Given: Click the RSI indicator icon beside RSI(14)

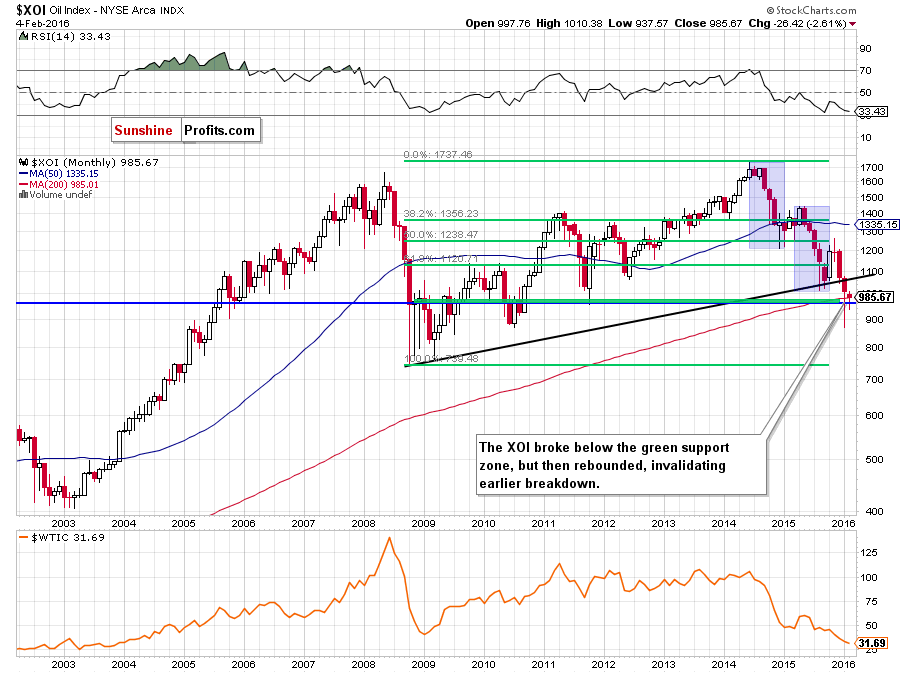Looking at the screenshot, I should point(23,36).
